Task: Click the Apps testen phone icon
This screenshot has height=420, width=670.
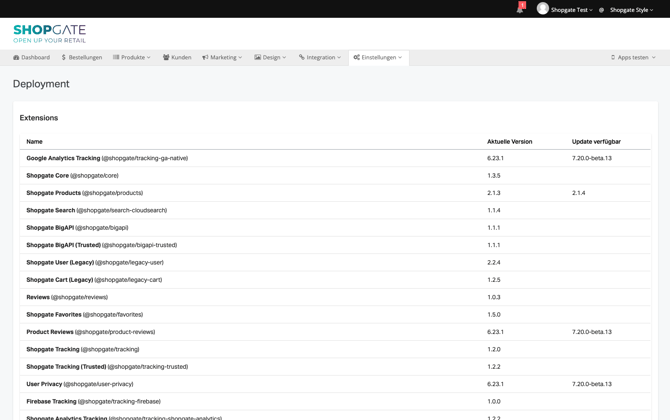Action: click(x=613, y=57)
